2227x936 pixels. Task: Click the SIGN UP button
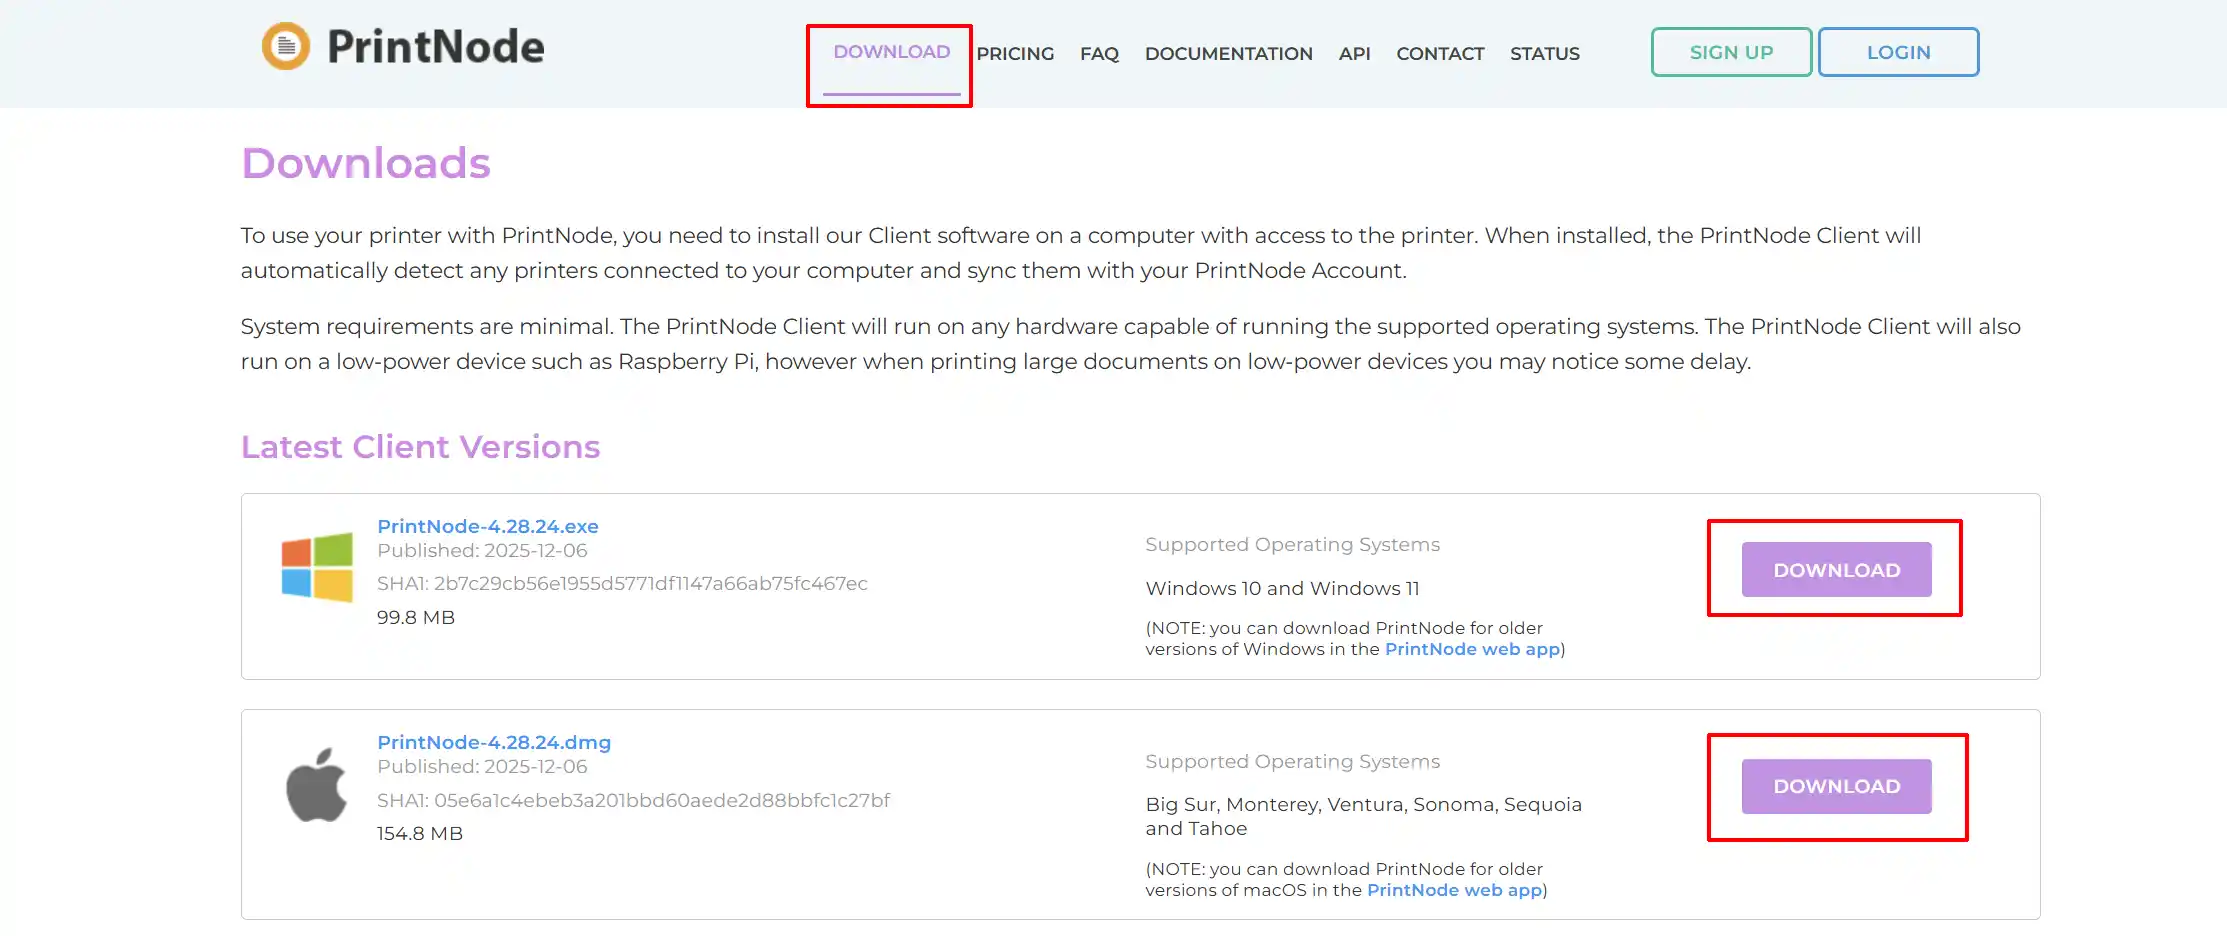click(x=1731, y=52)
